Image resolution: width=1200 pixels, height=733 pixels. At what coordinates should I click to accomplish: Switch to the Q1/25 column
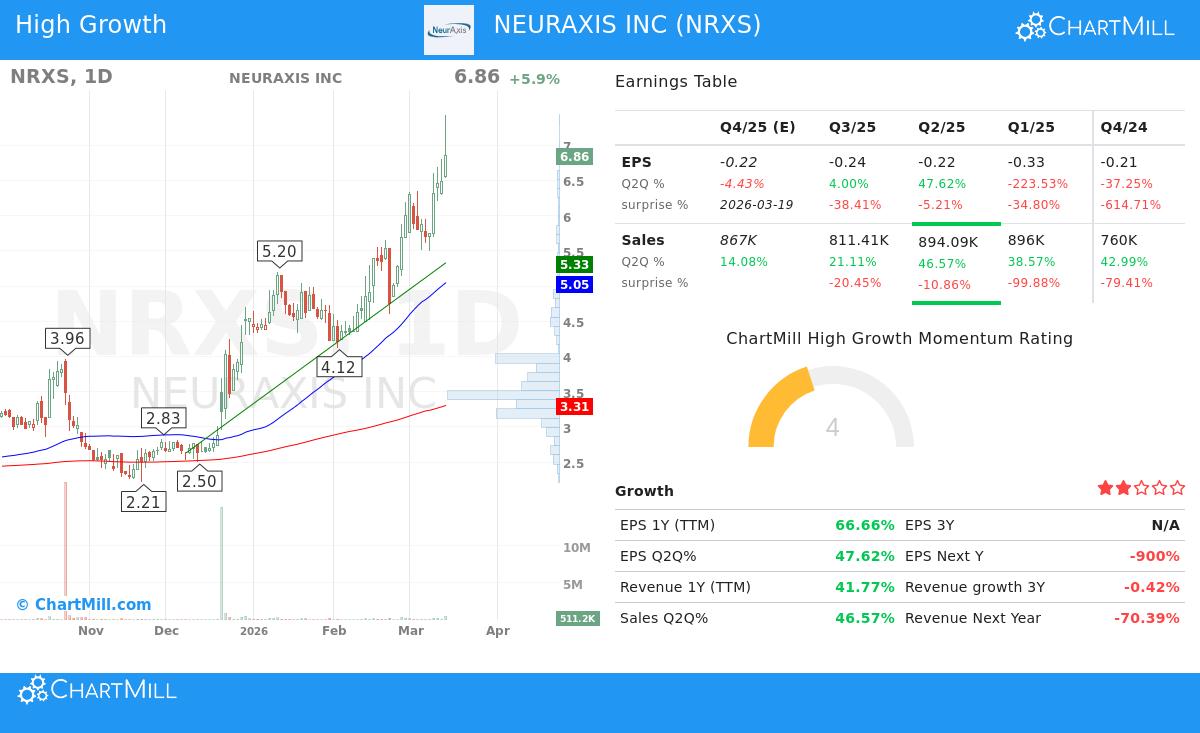point(1031,127)
